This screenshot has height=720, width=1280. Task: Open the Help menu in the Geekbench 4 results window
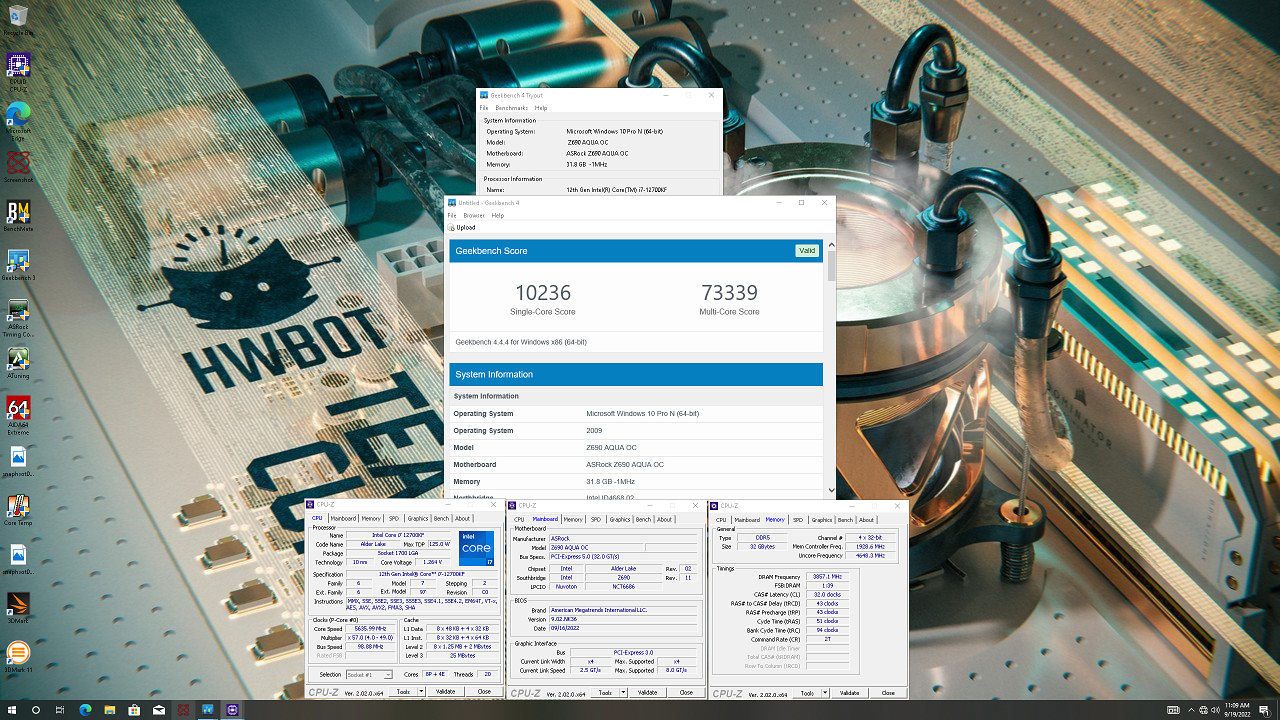[x=498, y=215]
